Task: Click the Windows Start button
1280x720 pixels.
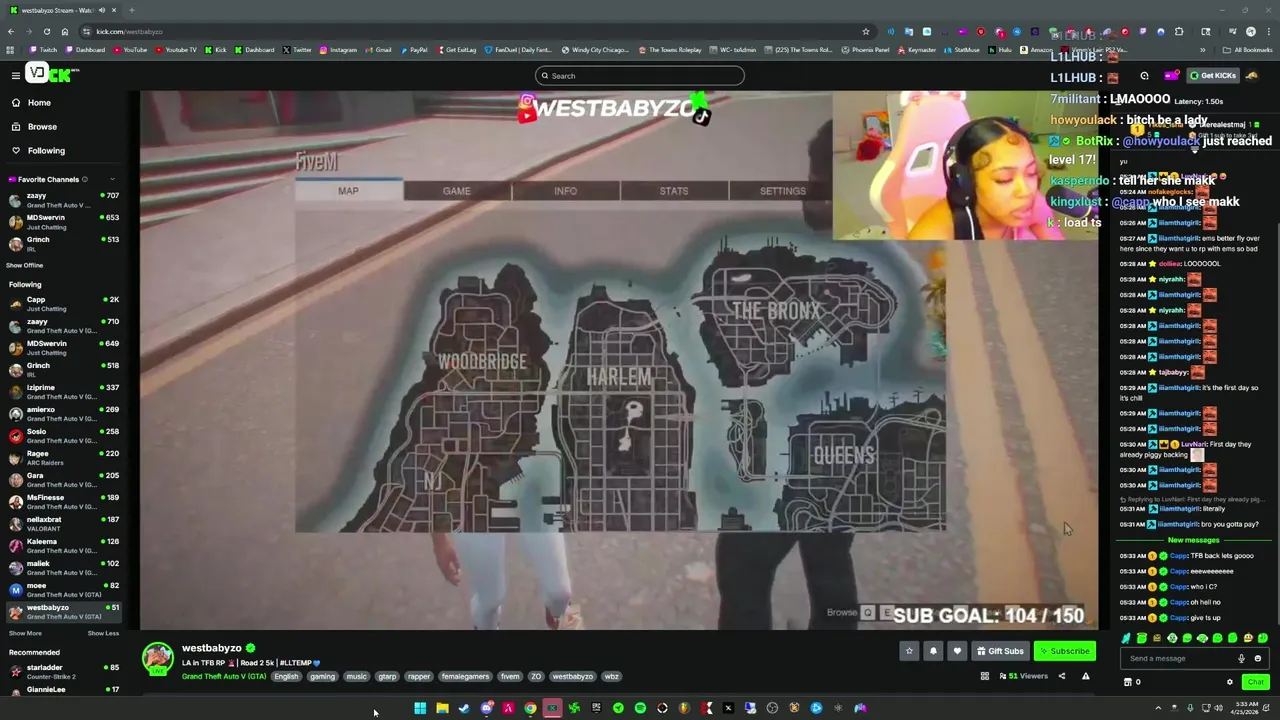Action: [x=420, y=708]
